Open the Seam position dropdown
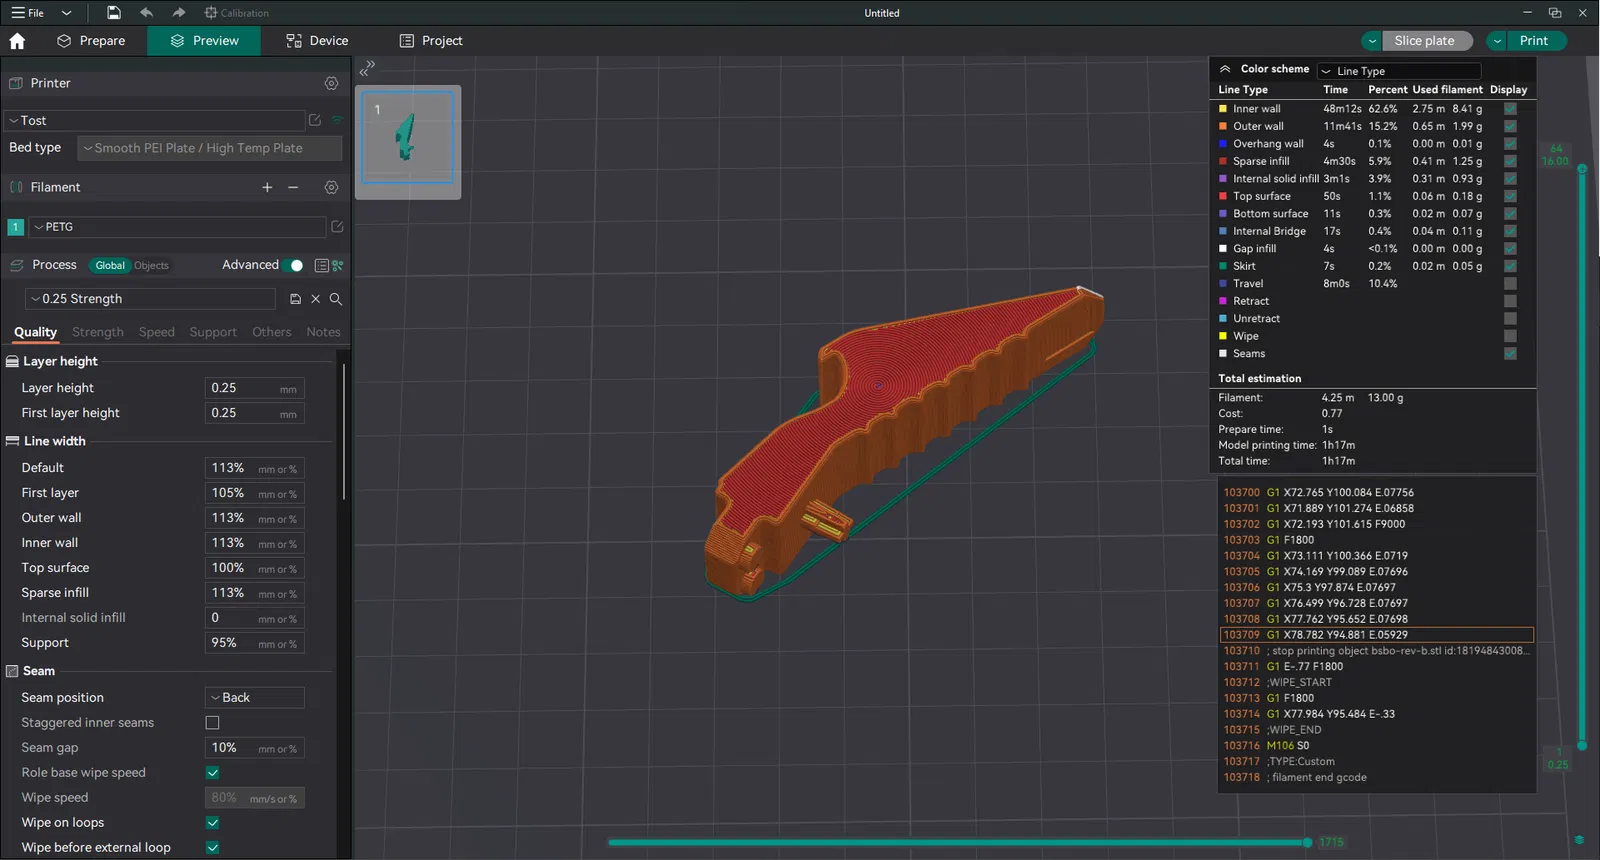 255,698
